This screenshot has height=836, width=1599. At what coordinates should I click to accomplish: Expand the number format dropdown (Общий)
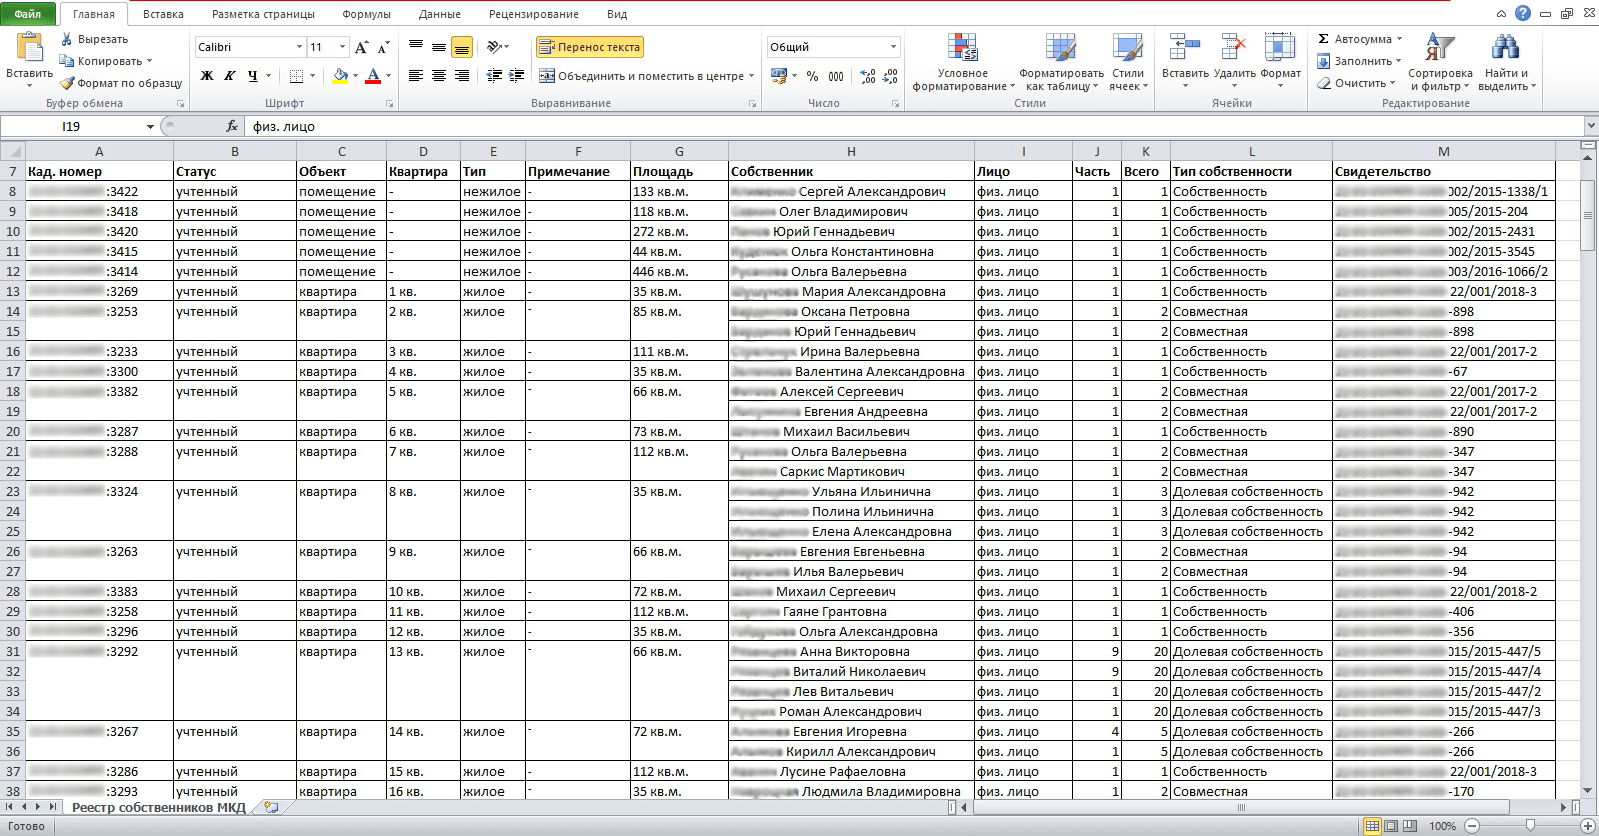tap(893, 47)
